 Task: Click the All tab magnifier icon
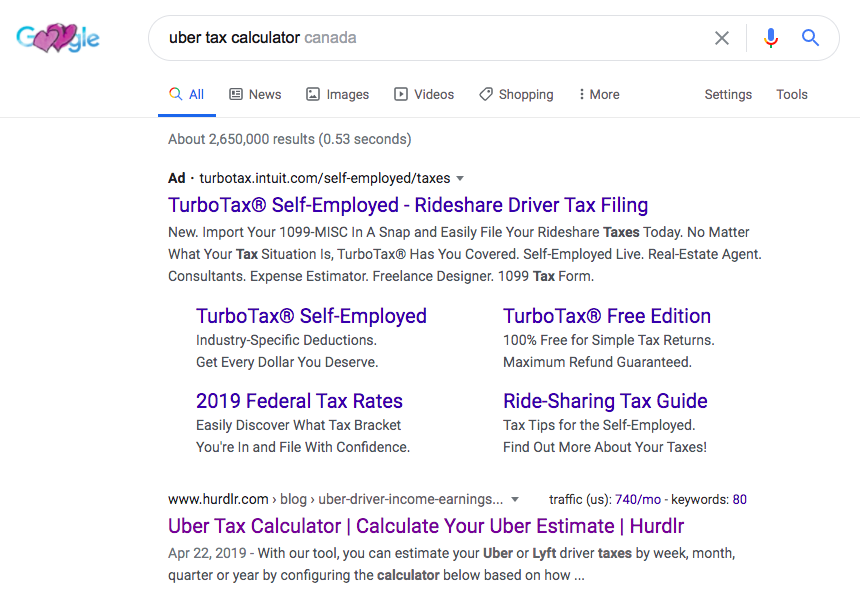coord(175,94)
